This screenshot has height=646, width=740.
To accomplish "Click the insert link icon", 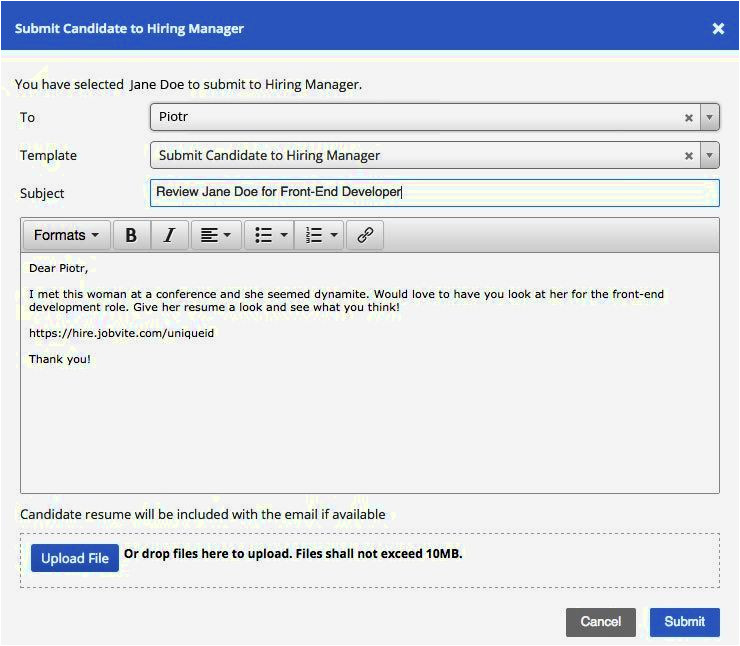I will tap(365, 235).
